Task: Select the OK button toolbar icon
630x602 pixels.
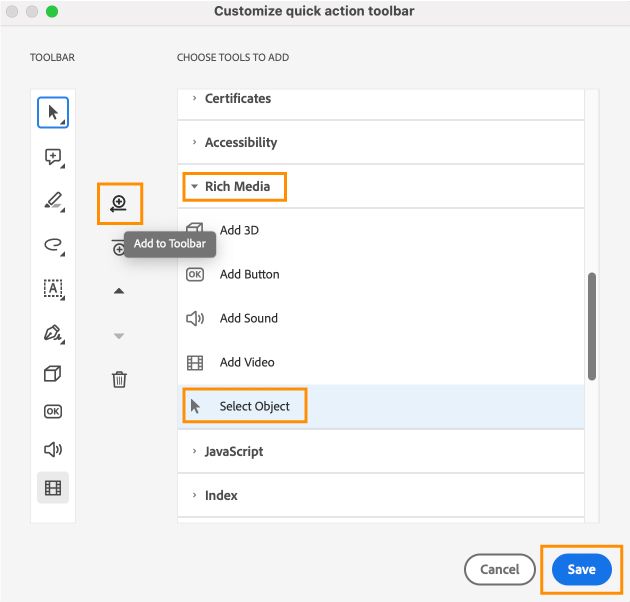Action: 53,411
